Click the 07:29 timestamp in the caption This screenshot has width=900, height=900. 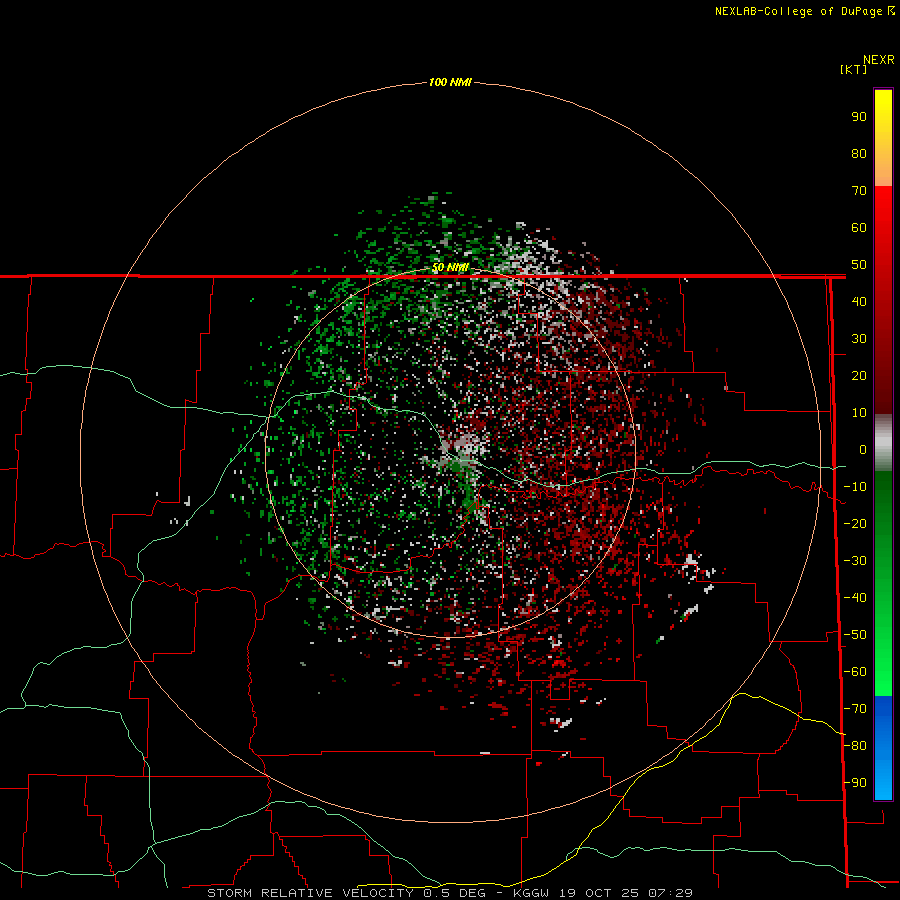670,893
